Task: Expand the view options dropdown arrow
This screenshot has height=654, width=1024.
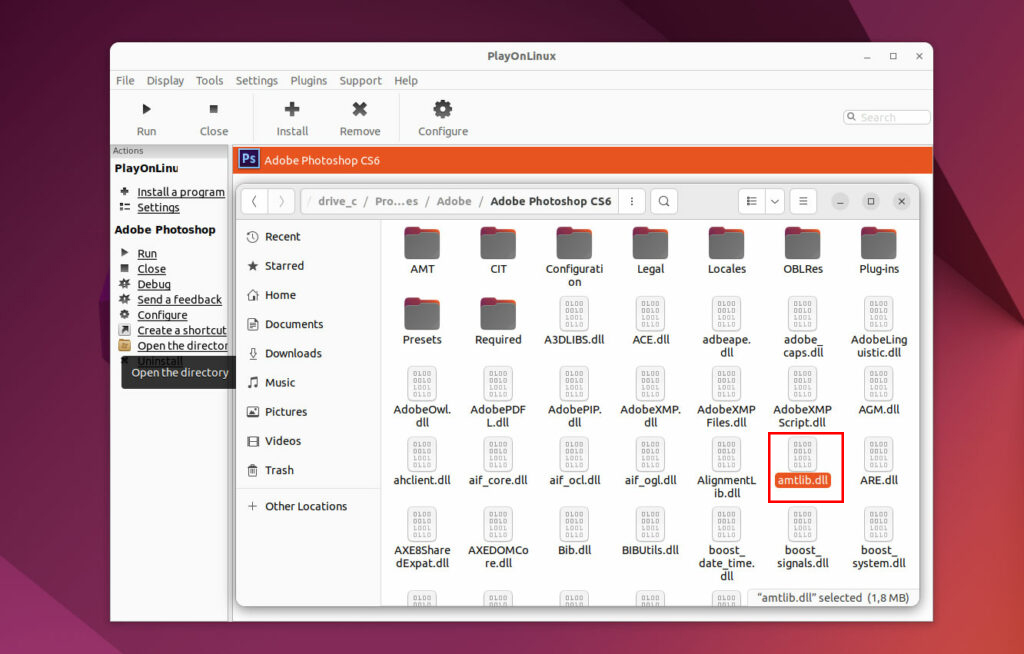Action: [775, 201]
